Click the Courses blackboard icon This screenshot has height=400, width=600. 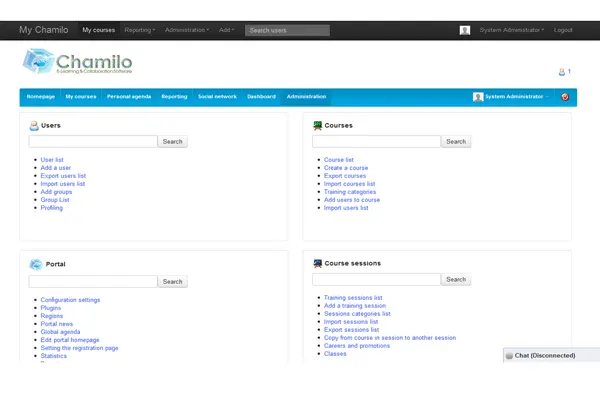[317, 126]
